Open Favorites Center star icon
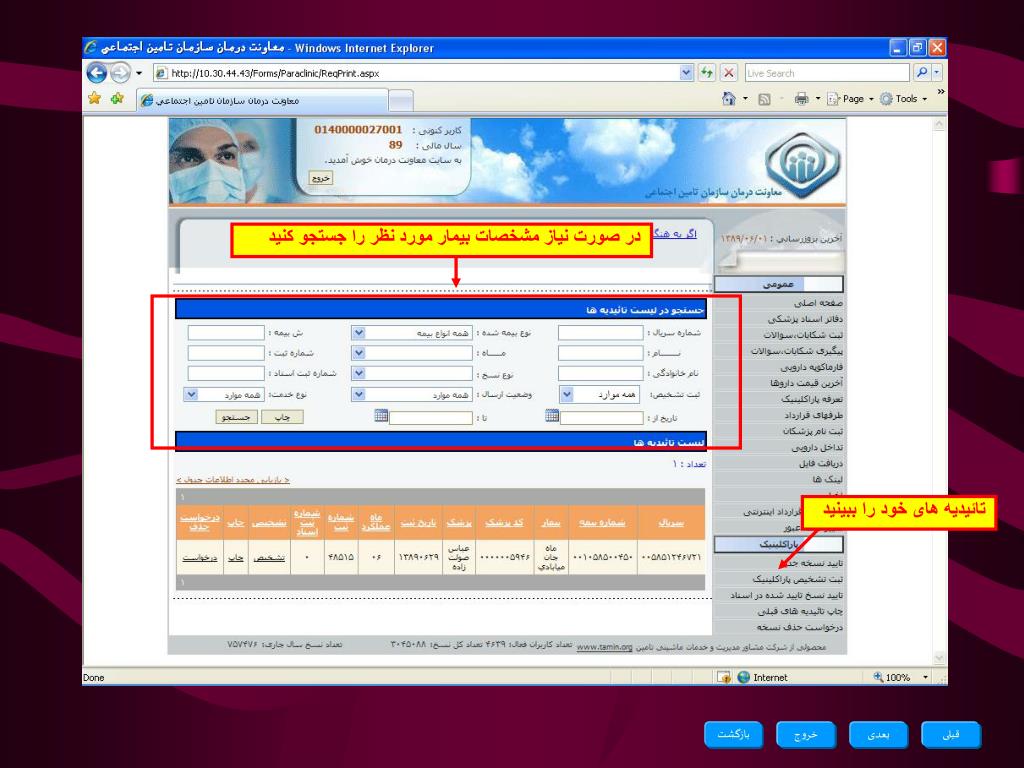 point(95,99)
